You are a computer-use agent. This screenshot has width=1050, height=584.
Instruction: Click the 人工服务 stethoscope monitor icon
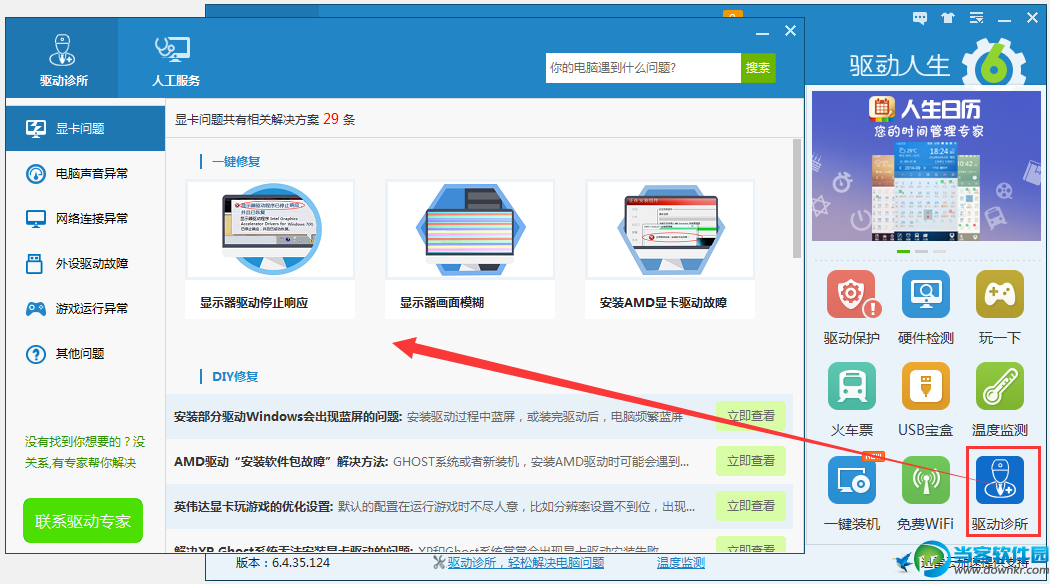coord(173,50)
